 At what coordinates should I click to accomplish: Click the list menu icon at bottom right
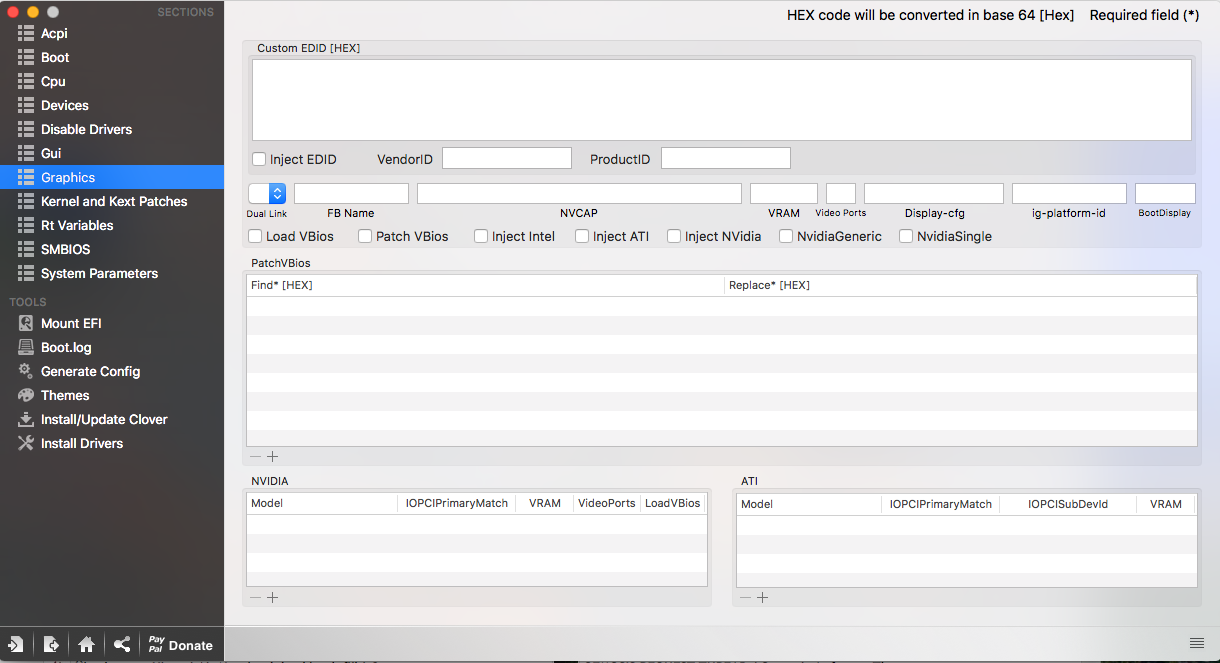[x=1197, y=642]
